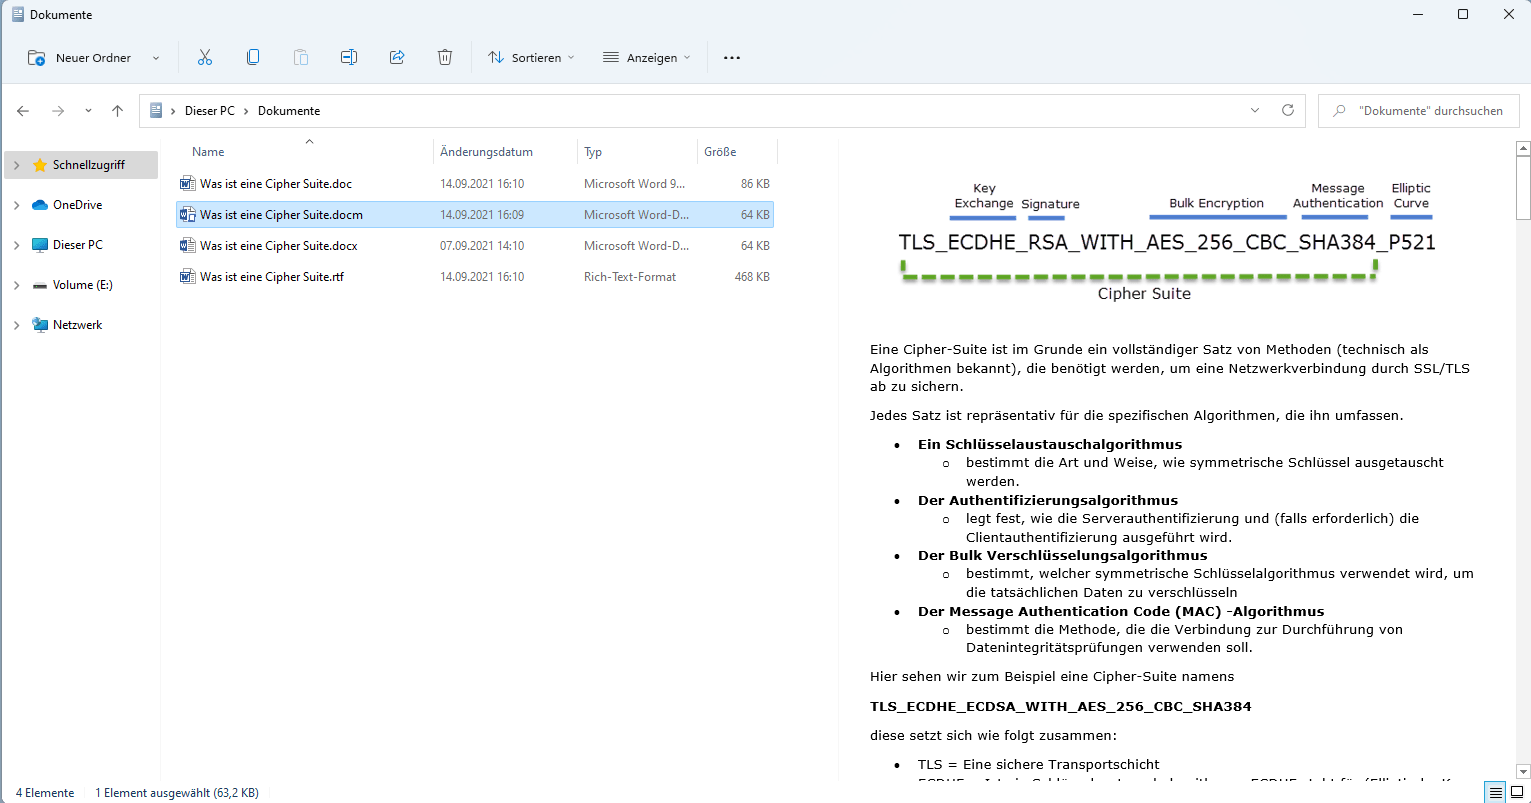Click the Share icon in toolbar
The height and width of the screenshot is (803, 1531).
(x=397, y=58)
